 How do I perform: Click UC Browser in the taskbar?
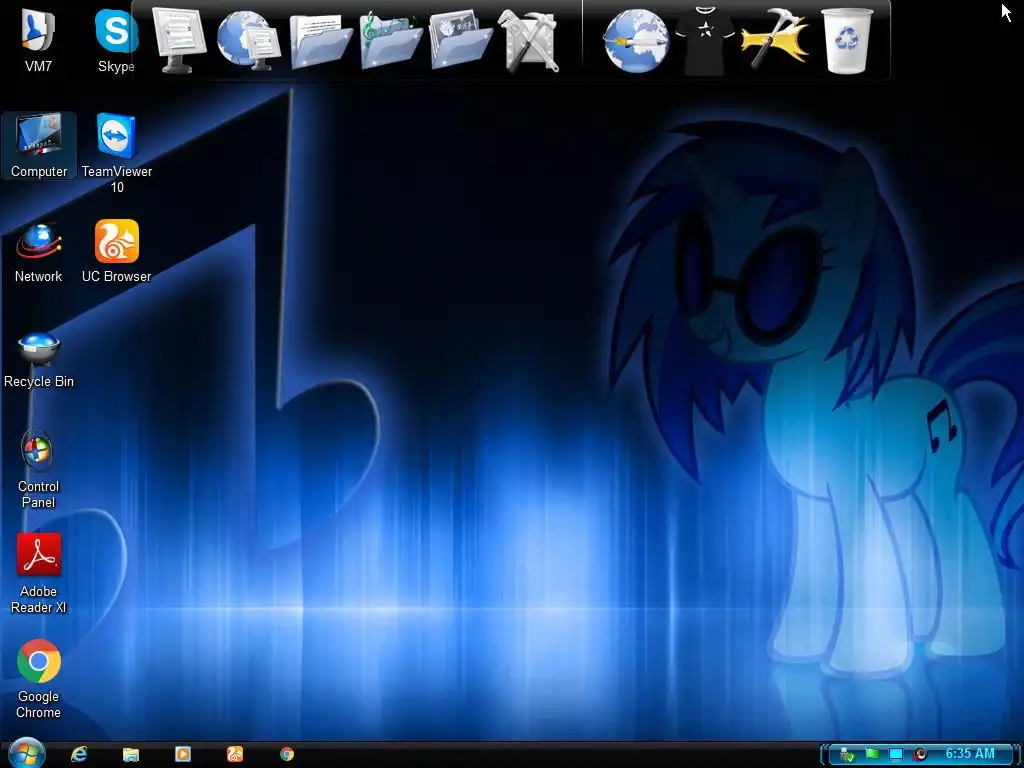pyautogui.click(x=235, y=754)
